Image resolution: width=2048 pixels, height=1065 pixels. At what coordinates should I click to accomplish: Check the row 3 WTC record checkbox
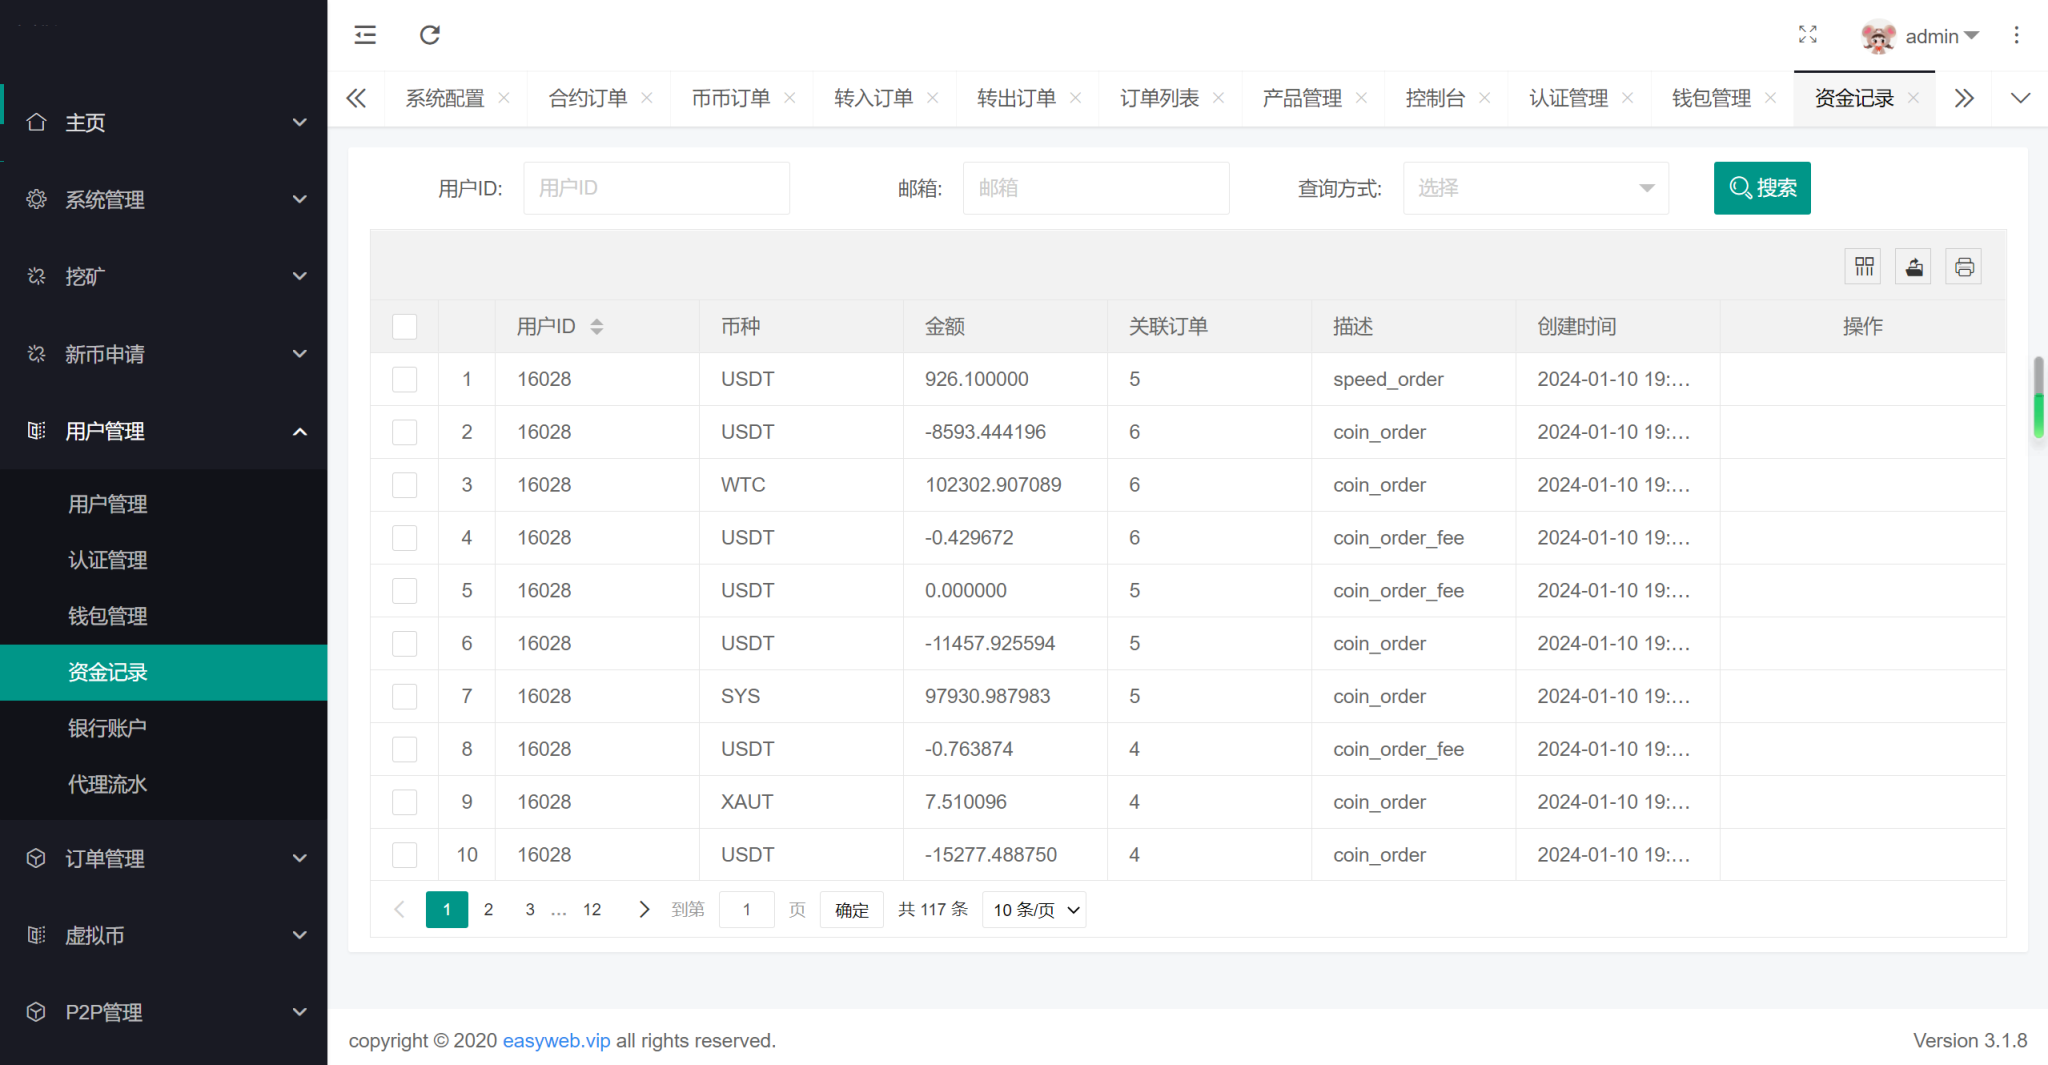click(x=405, y=485)
